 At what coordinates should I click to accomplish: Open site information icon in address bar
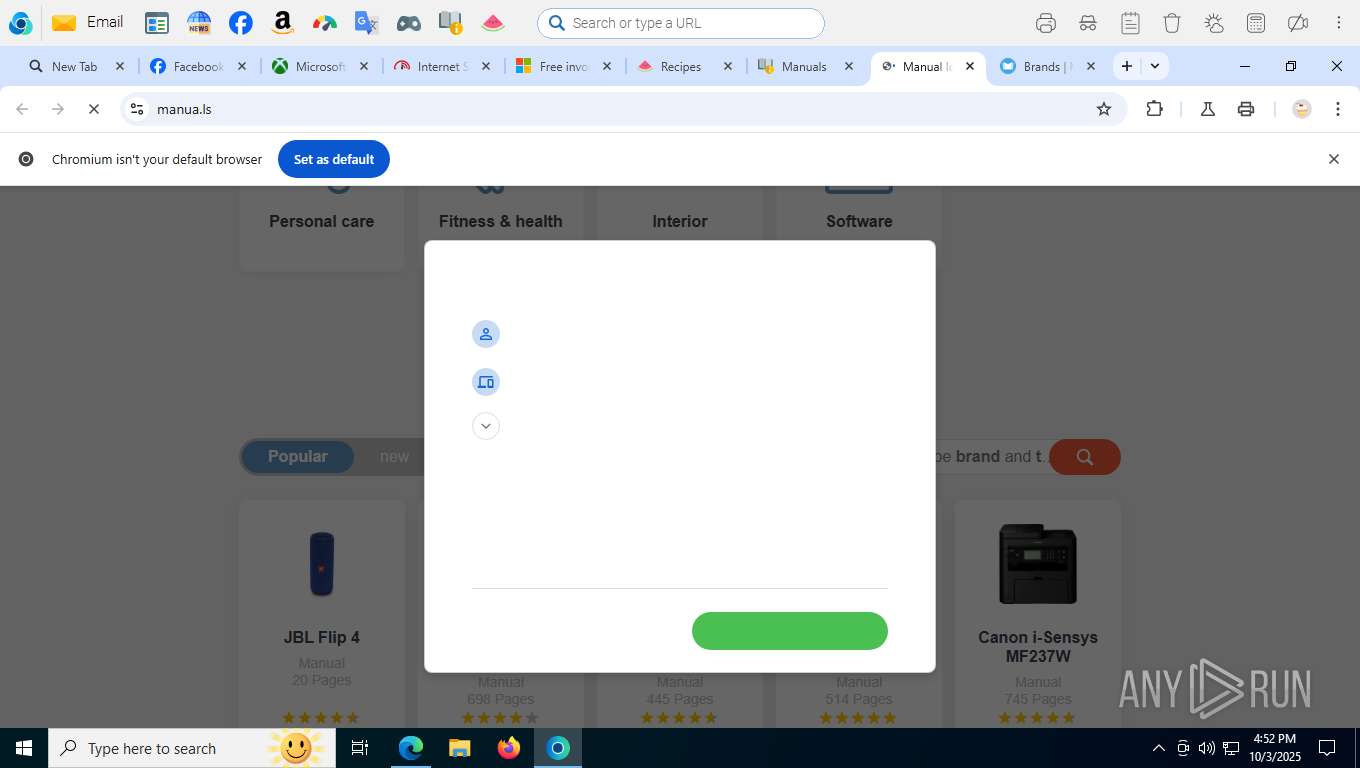pos(137,109)
